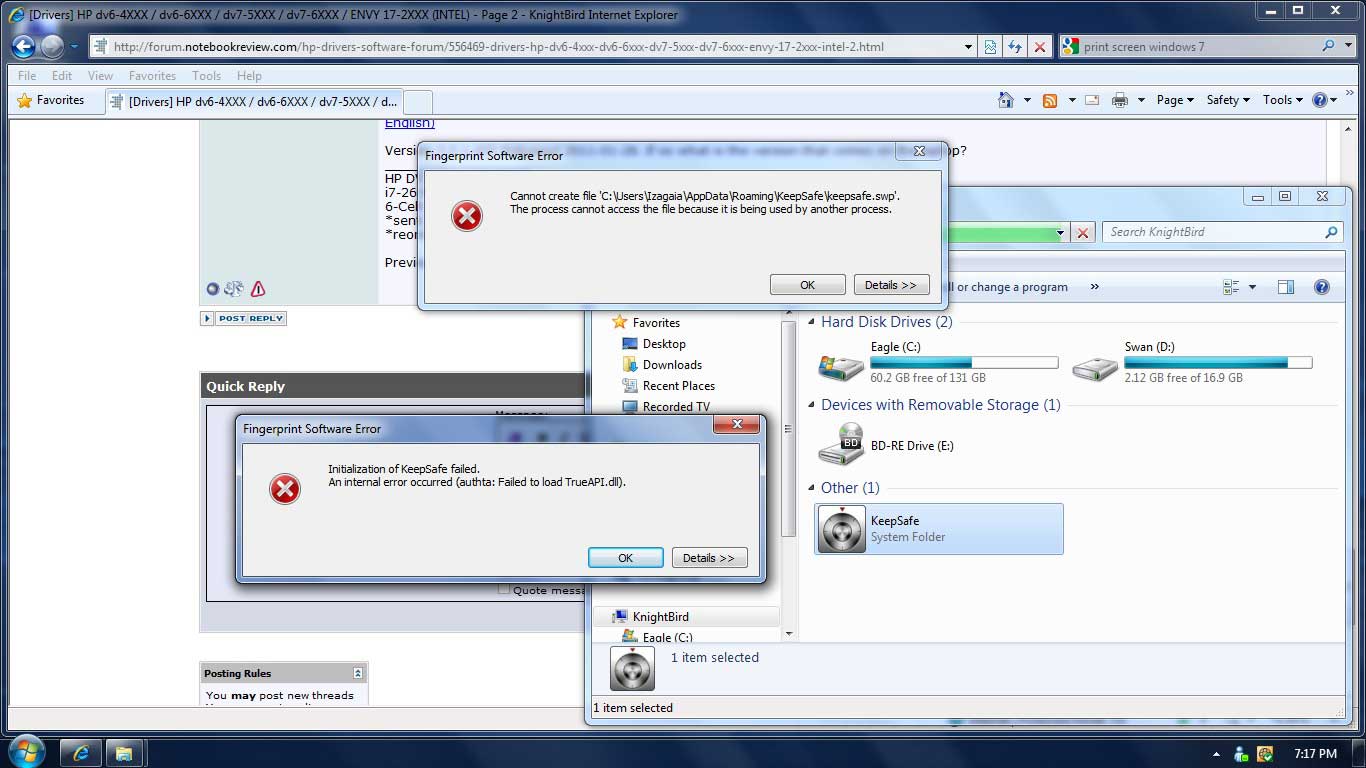1366x768 pixels.
Task: Click Details >> in the keepsafe.swp error dialog
Action: (891, 285)
